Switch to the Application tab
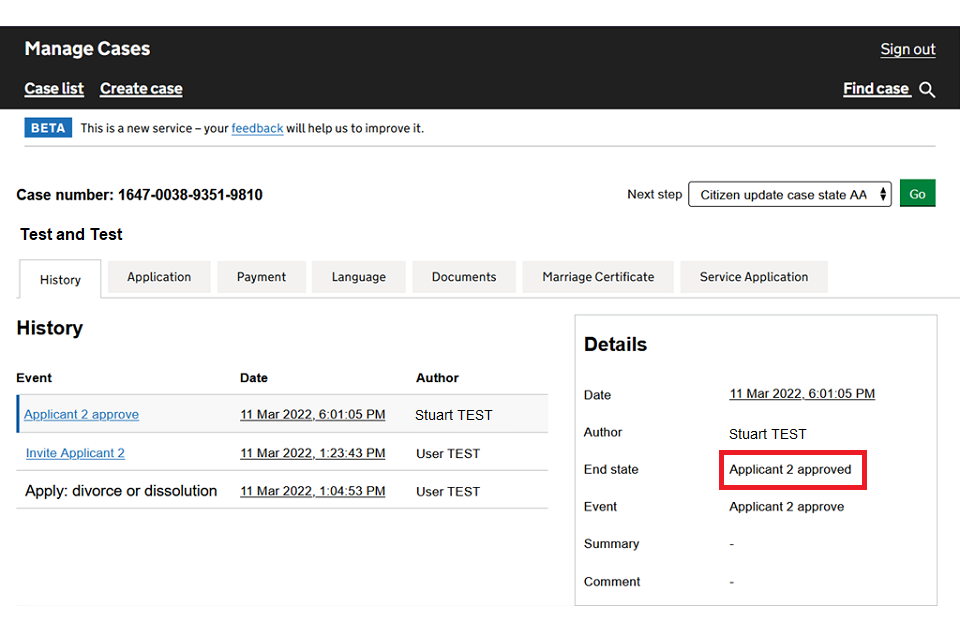The image size is (960, 640). pyautogui.click(x=159, y=277)
